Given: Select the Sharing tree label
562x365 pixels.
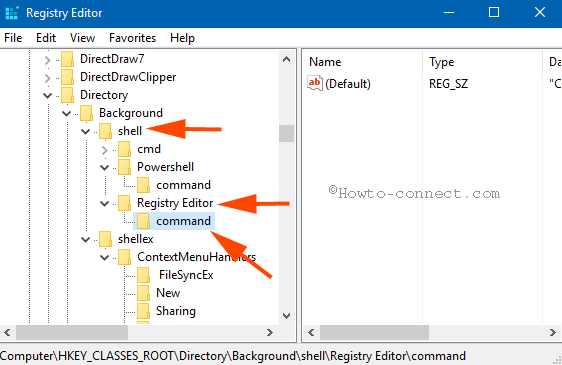Looking at the screenshot, I should pos(176,311).
